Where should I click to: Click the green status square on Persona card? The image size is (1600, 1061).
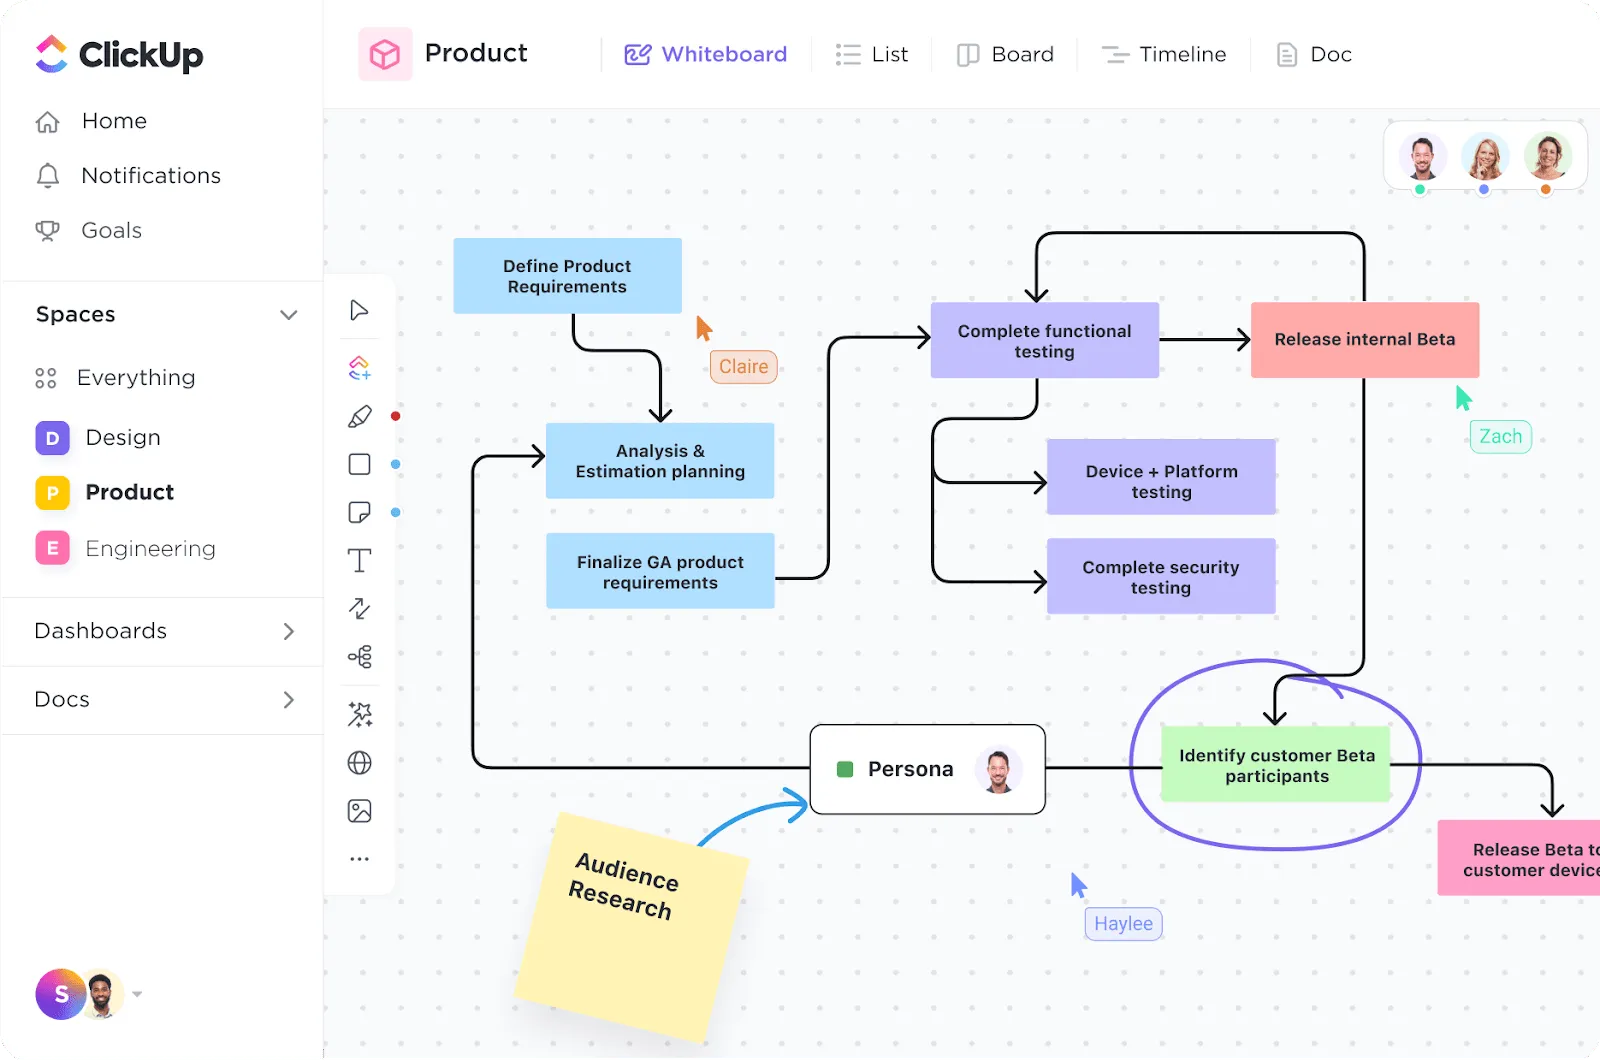845,769
